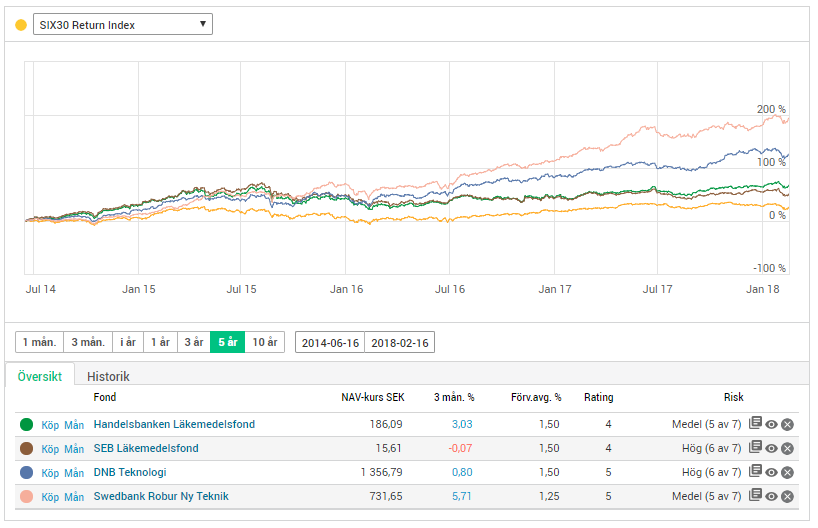The width and height of the screenshot is (818, 528).
Task: Toggle eye icon for DNB Teknologi
Action: click(772, 472)
